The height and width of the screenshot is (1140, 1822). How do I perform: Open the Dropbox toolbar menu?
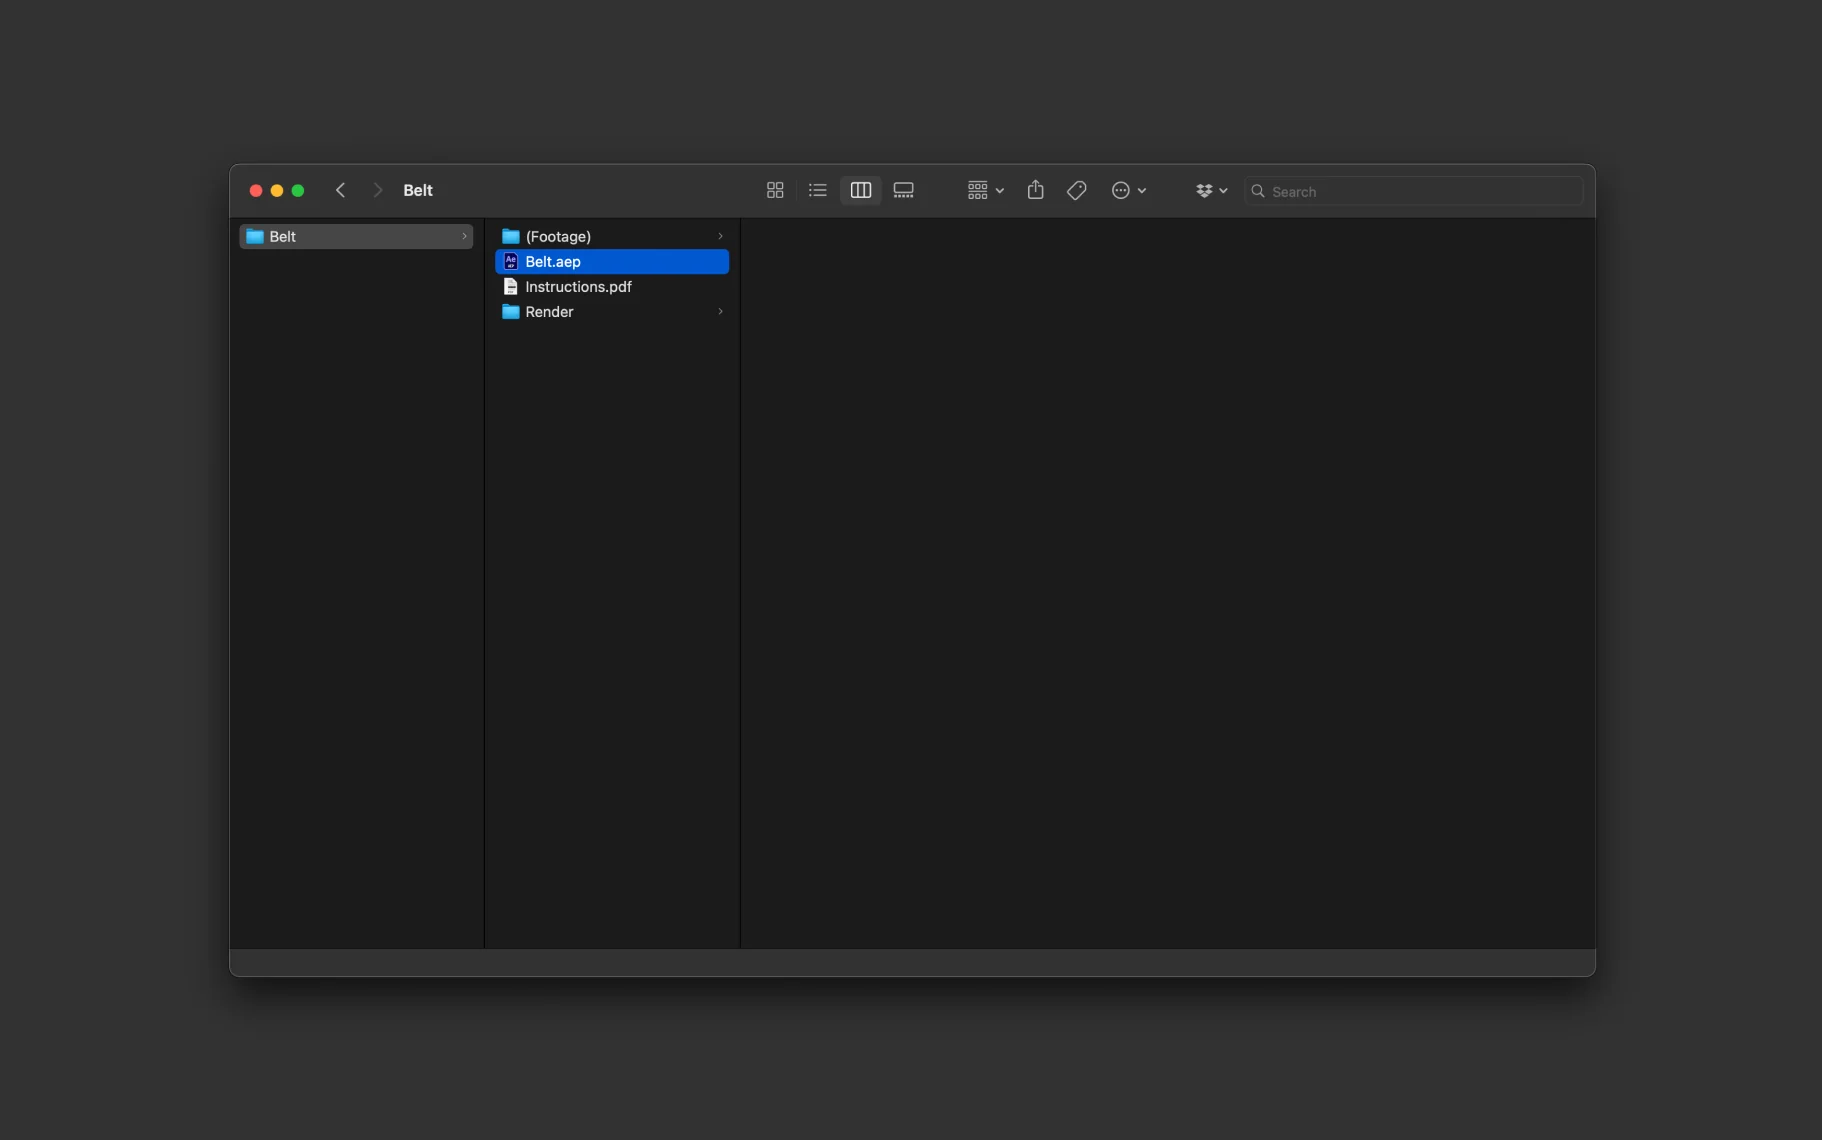[x=1211, y=190]
